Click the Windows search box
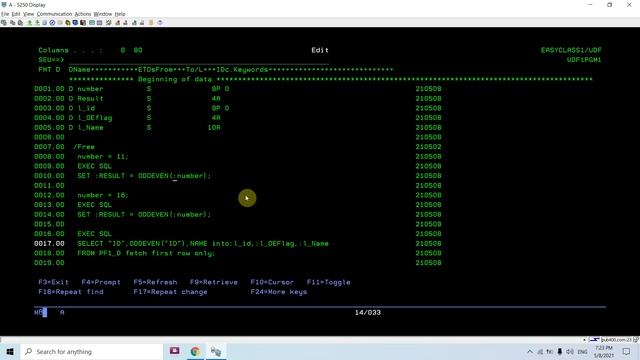Image resolution: width=640 pixels, height=360 pixels. click(91, 351)
